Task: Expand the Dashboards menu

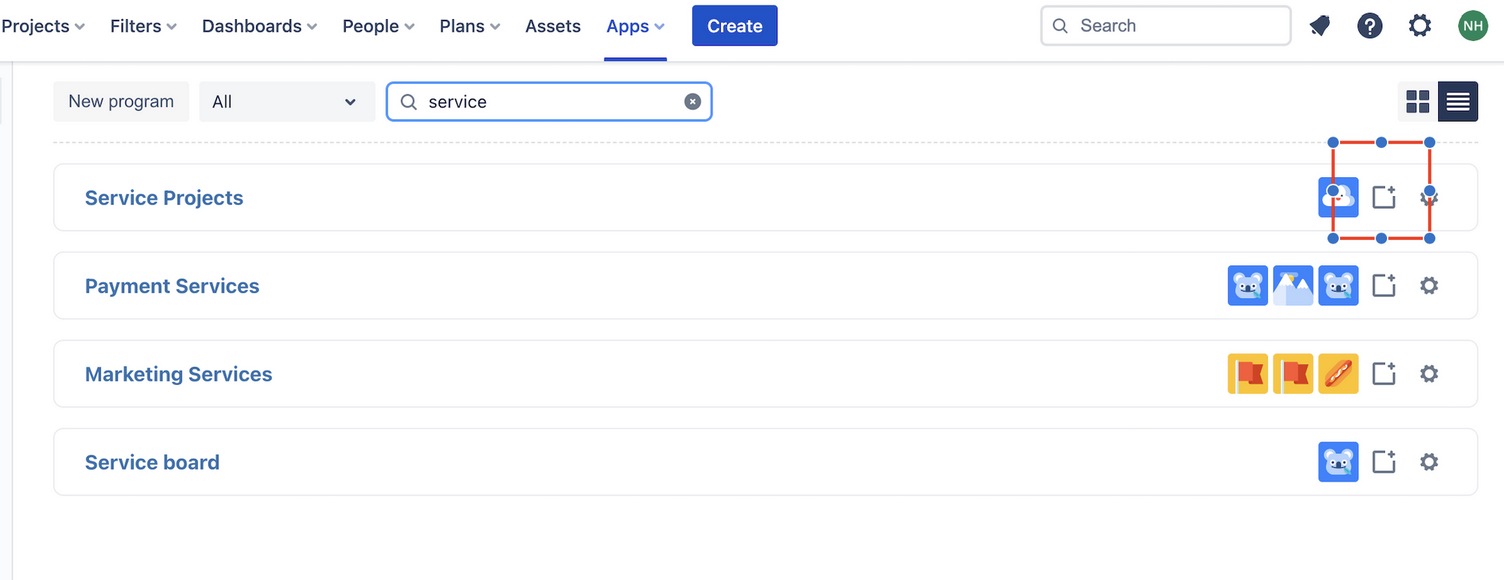Action: pos(259,26)
